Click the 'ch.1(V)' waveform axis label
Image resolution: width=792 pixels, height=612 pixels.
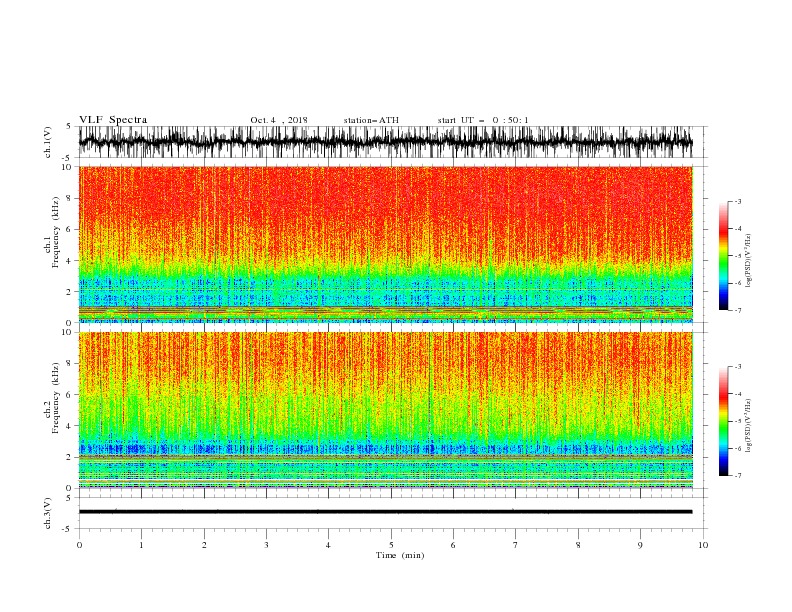[48, 142]
